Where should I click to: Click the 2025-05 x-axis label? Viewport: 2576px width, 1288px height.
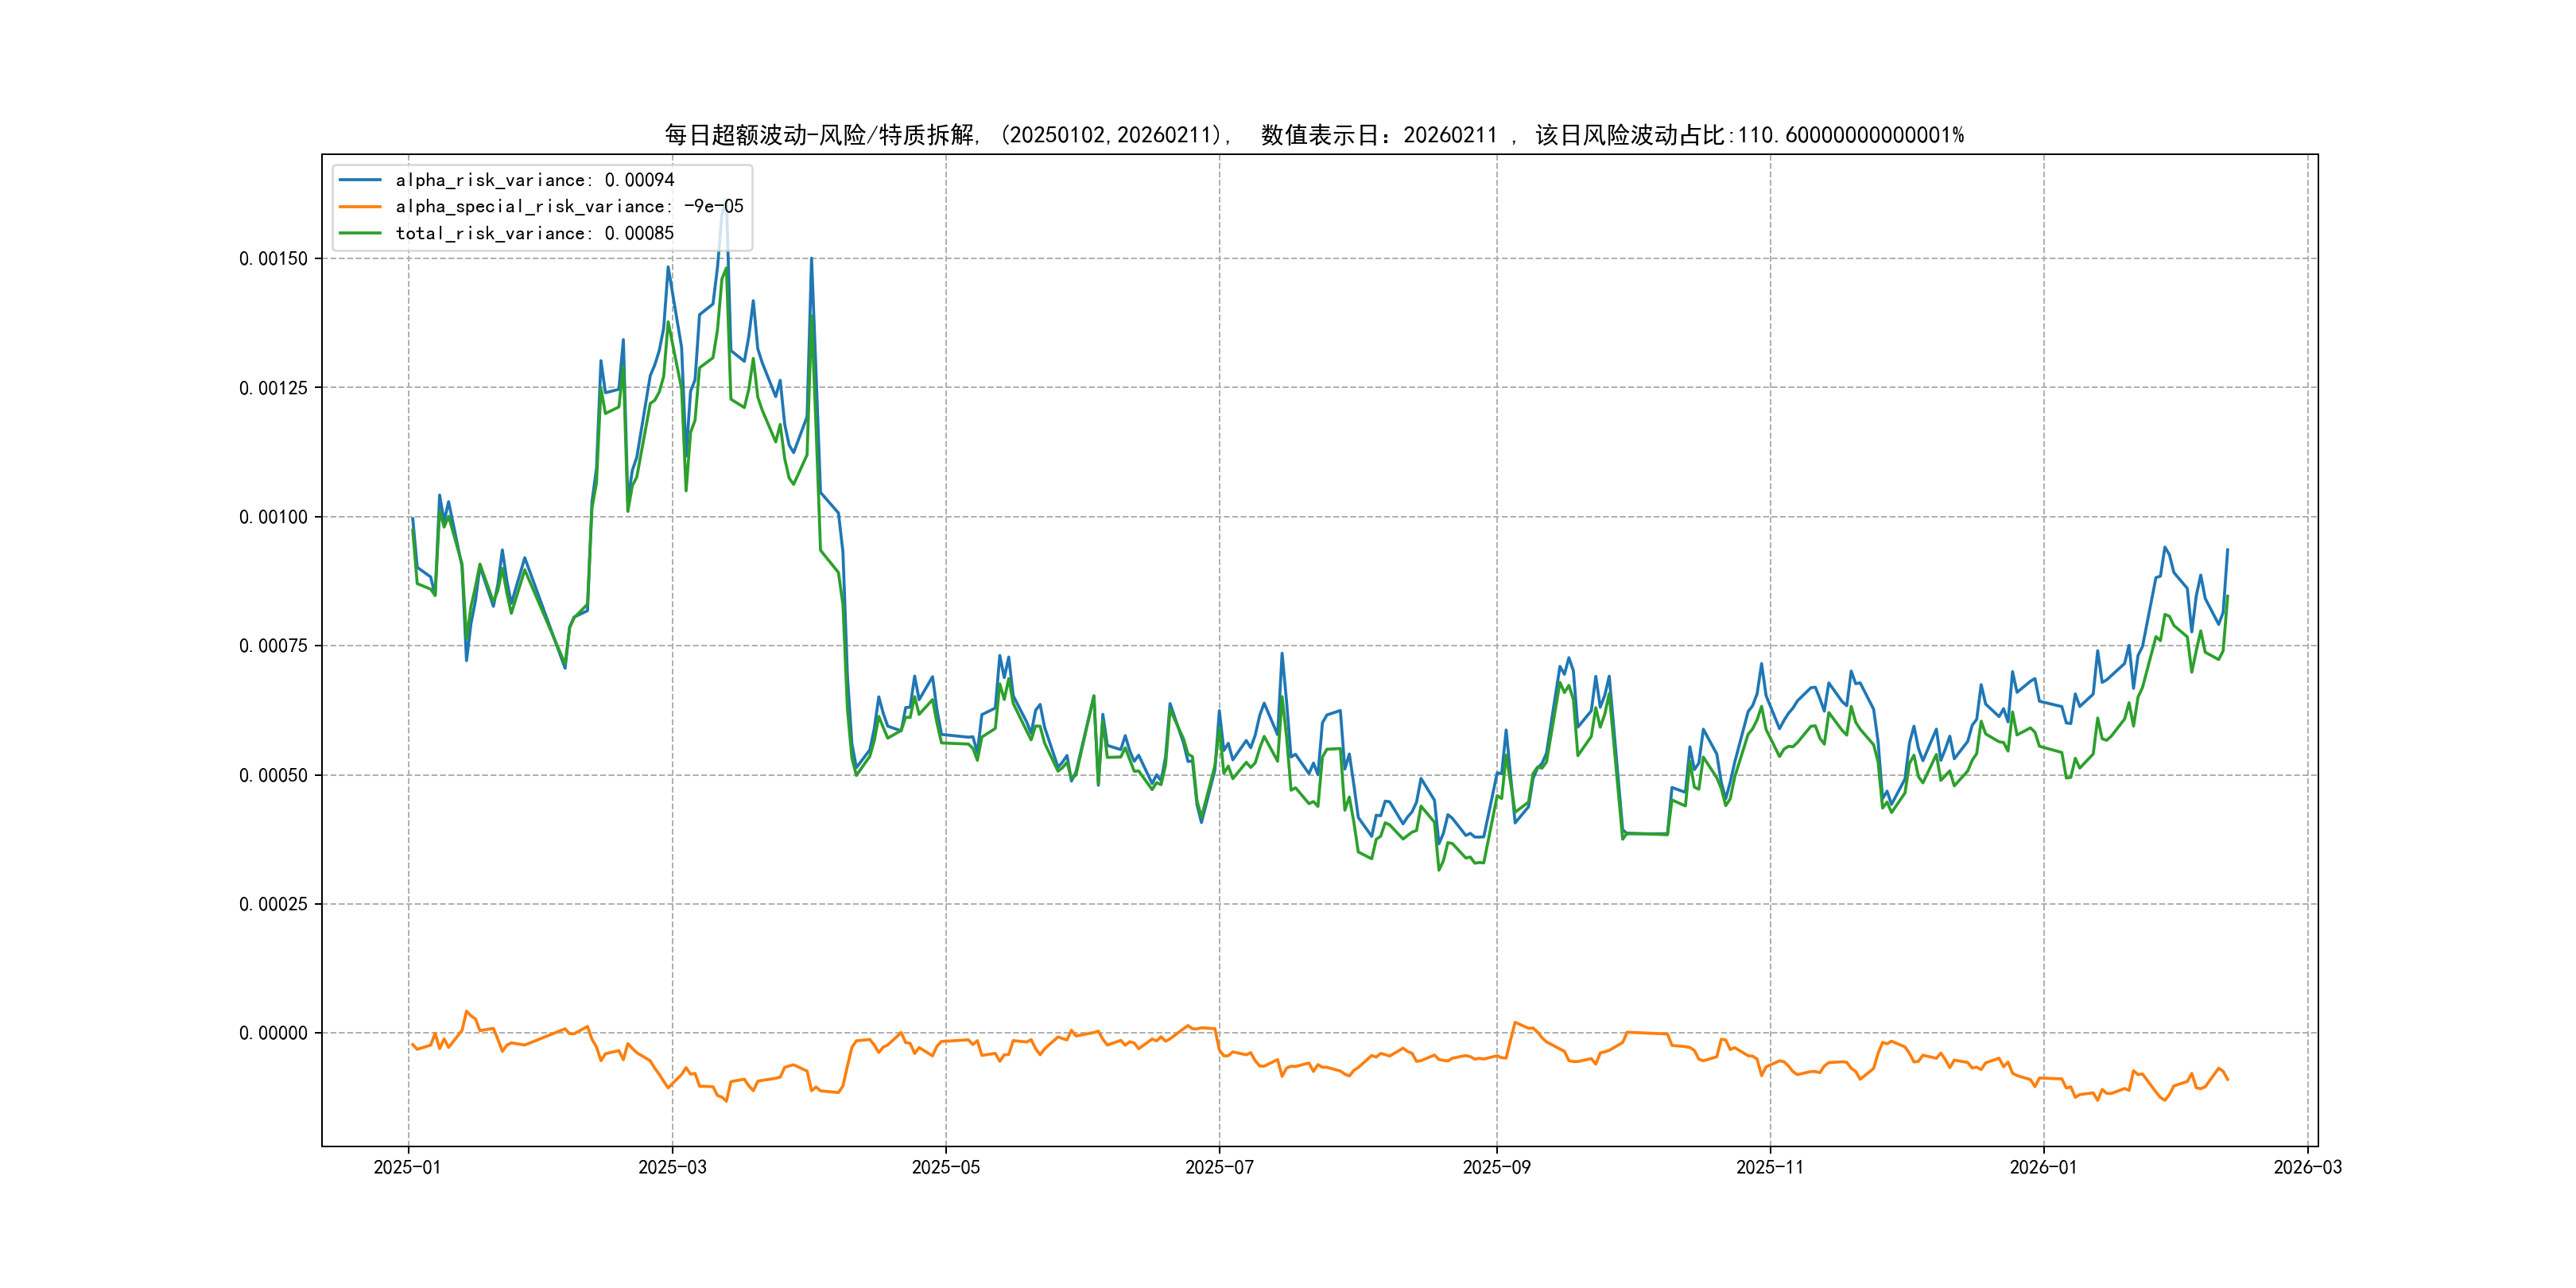click(945, 1167)
